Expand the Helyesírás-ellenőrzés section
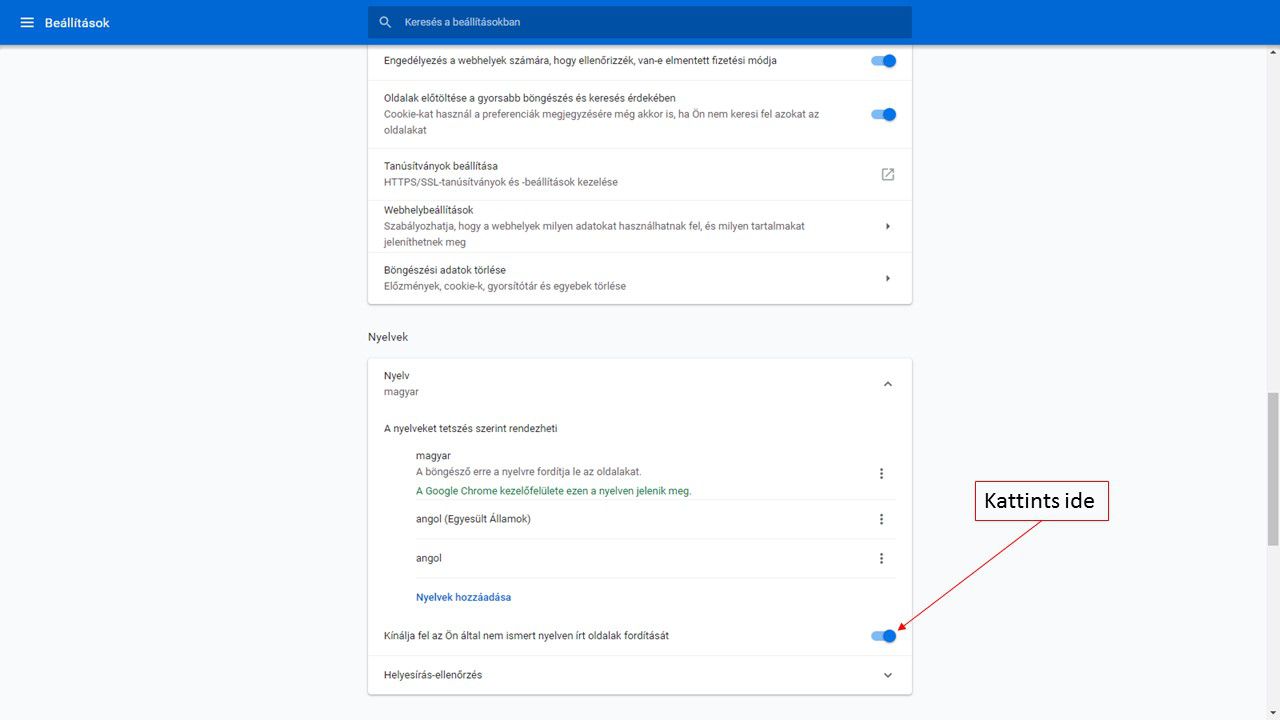1280x720 pixels. point(887,675)
